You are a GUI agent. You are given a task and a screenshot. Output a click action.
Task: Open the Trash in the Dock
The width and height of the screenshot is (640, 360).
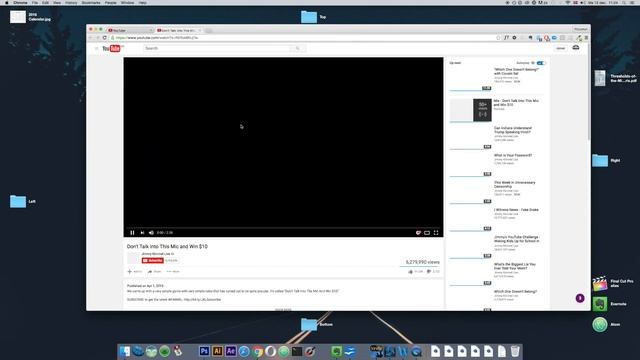(x=515, y=351)
